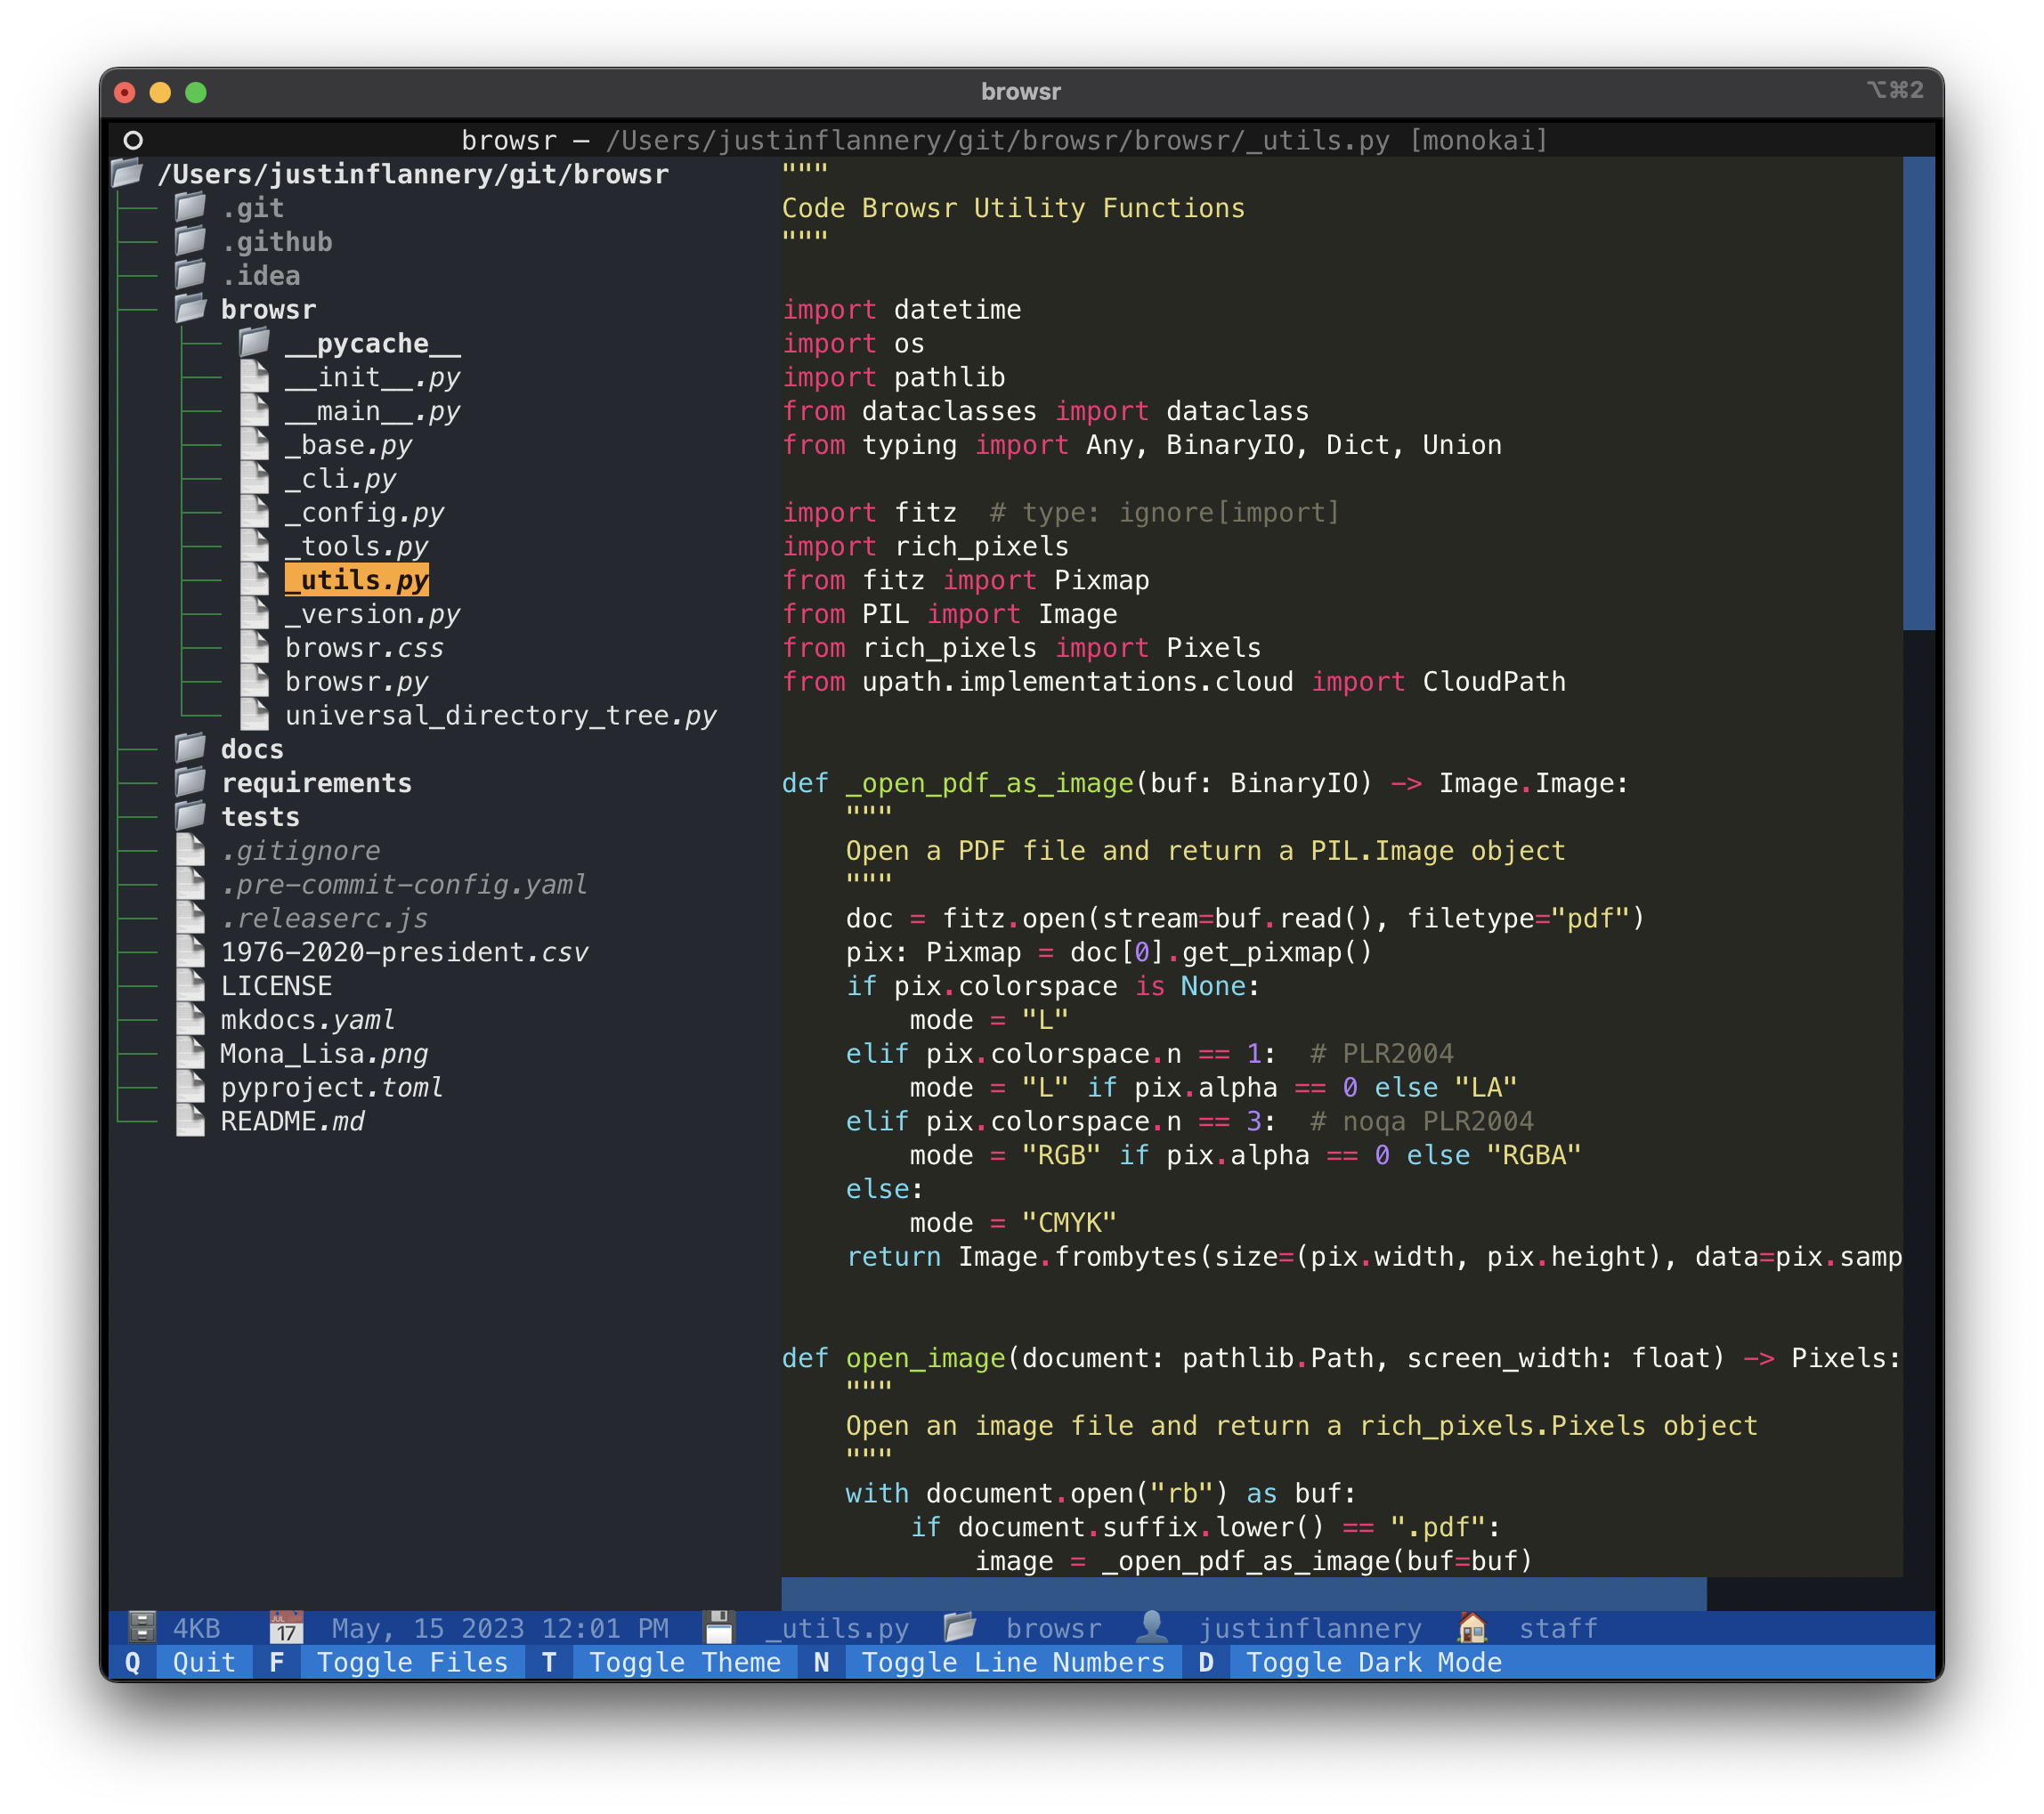Toggle Files panel in the footer

coord(412,1662)
